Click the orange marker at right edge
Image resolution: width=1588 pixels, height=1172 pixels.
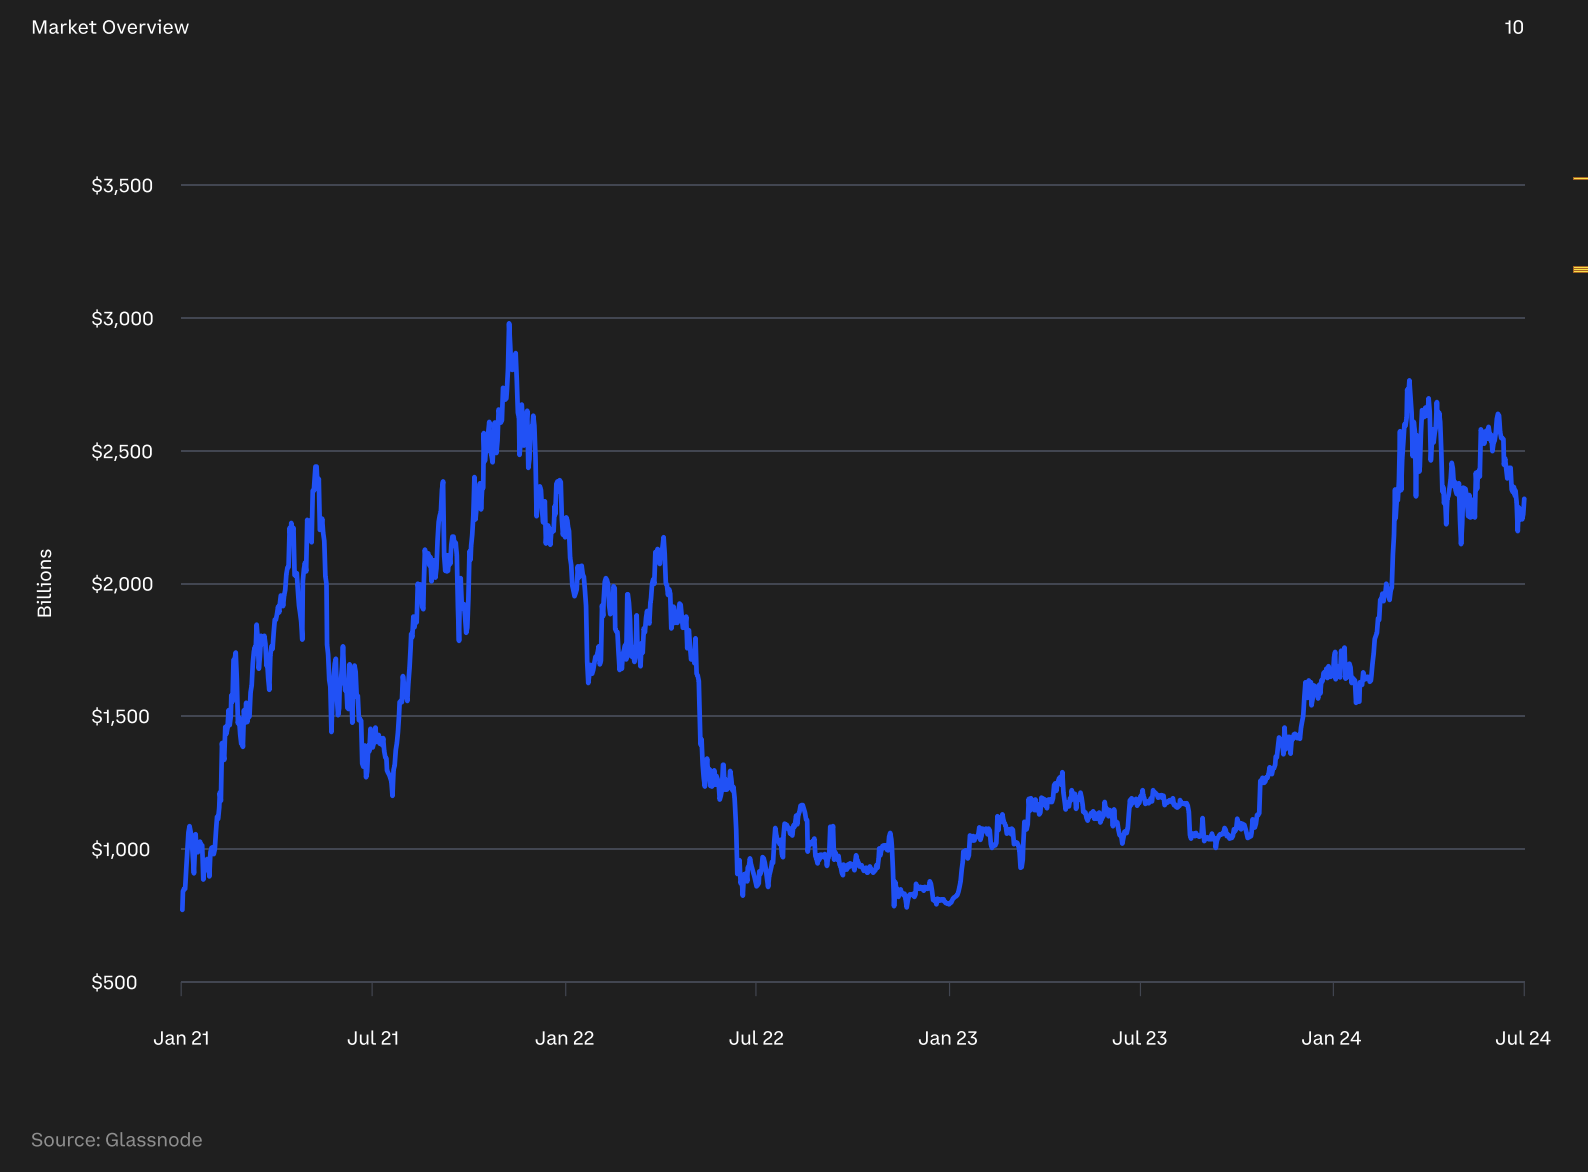coord(1580,269)
